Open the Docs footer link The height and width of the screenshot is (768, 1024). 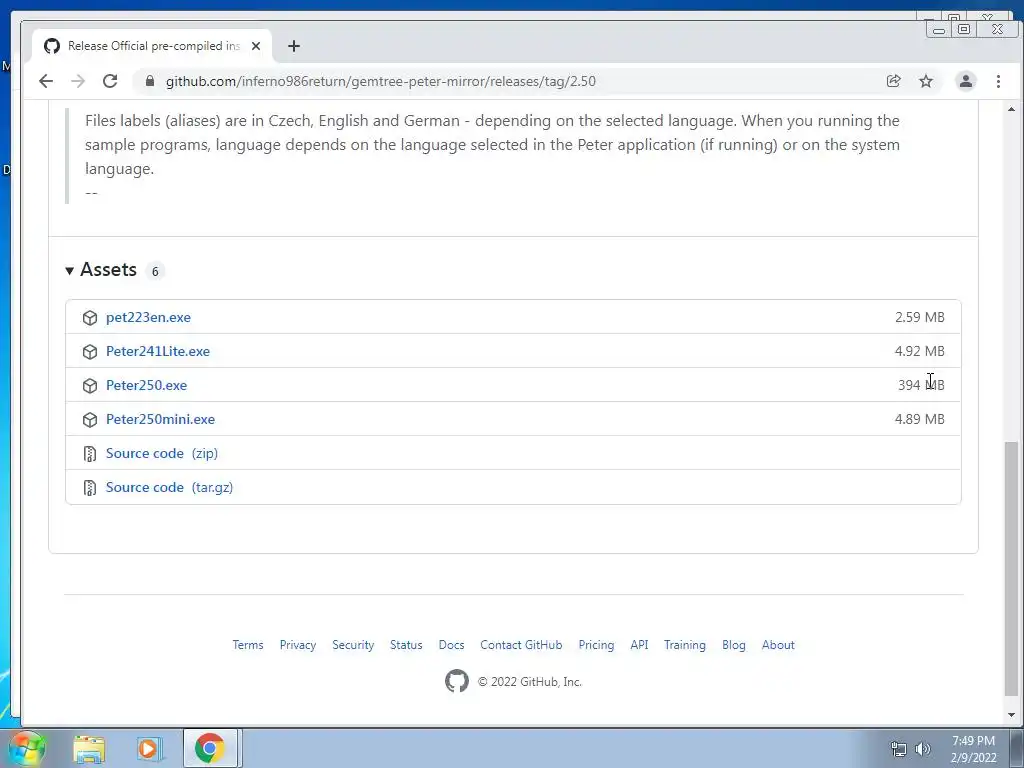point(451,645)
